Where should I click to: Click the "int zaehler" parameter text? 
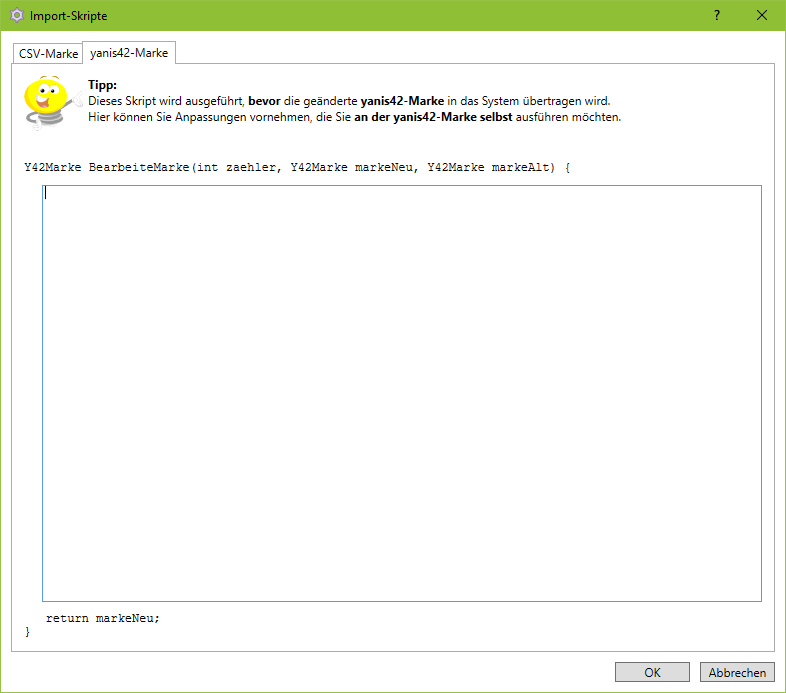[x=239, y=167]
